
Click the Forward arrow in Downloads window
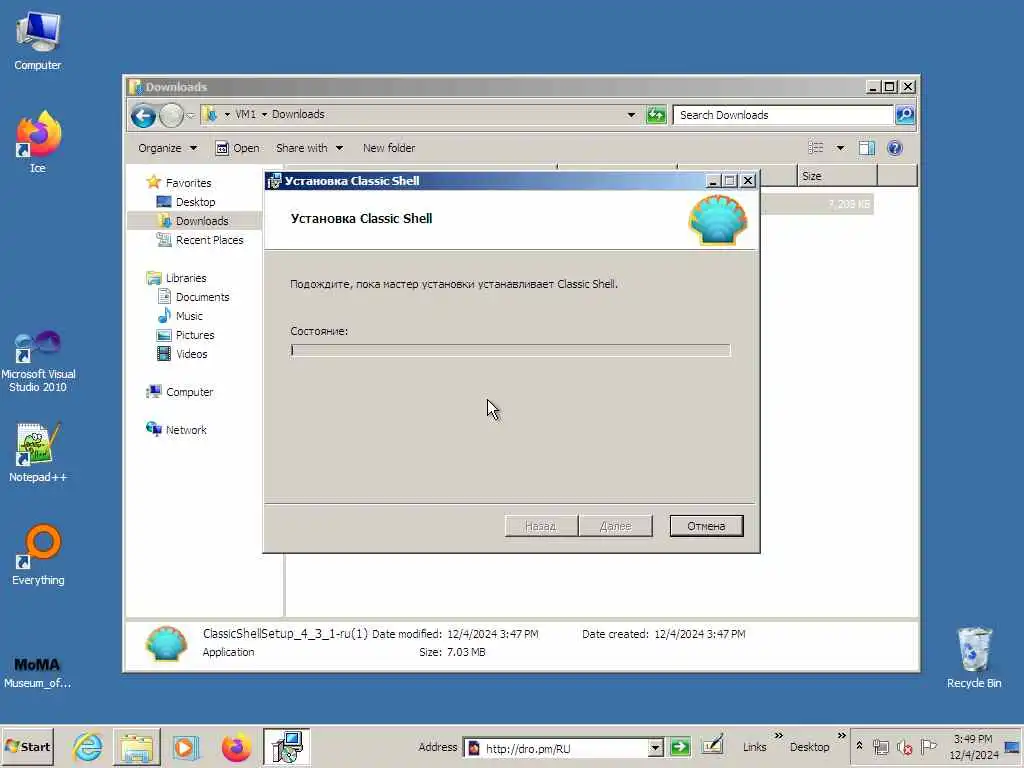coord(171,116)
